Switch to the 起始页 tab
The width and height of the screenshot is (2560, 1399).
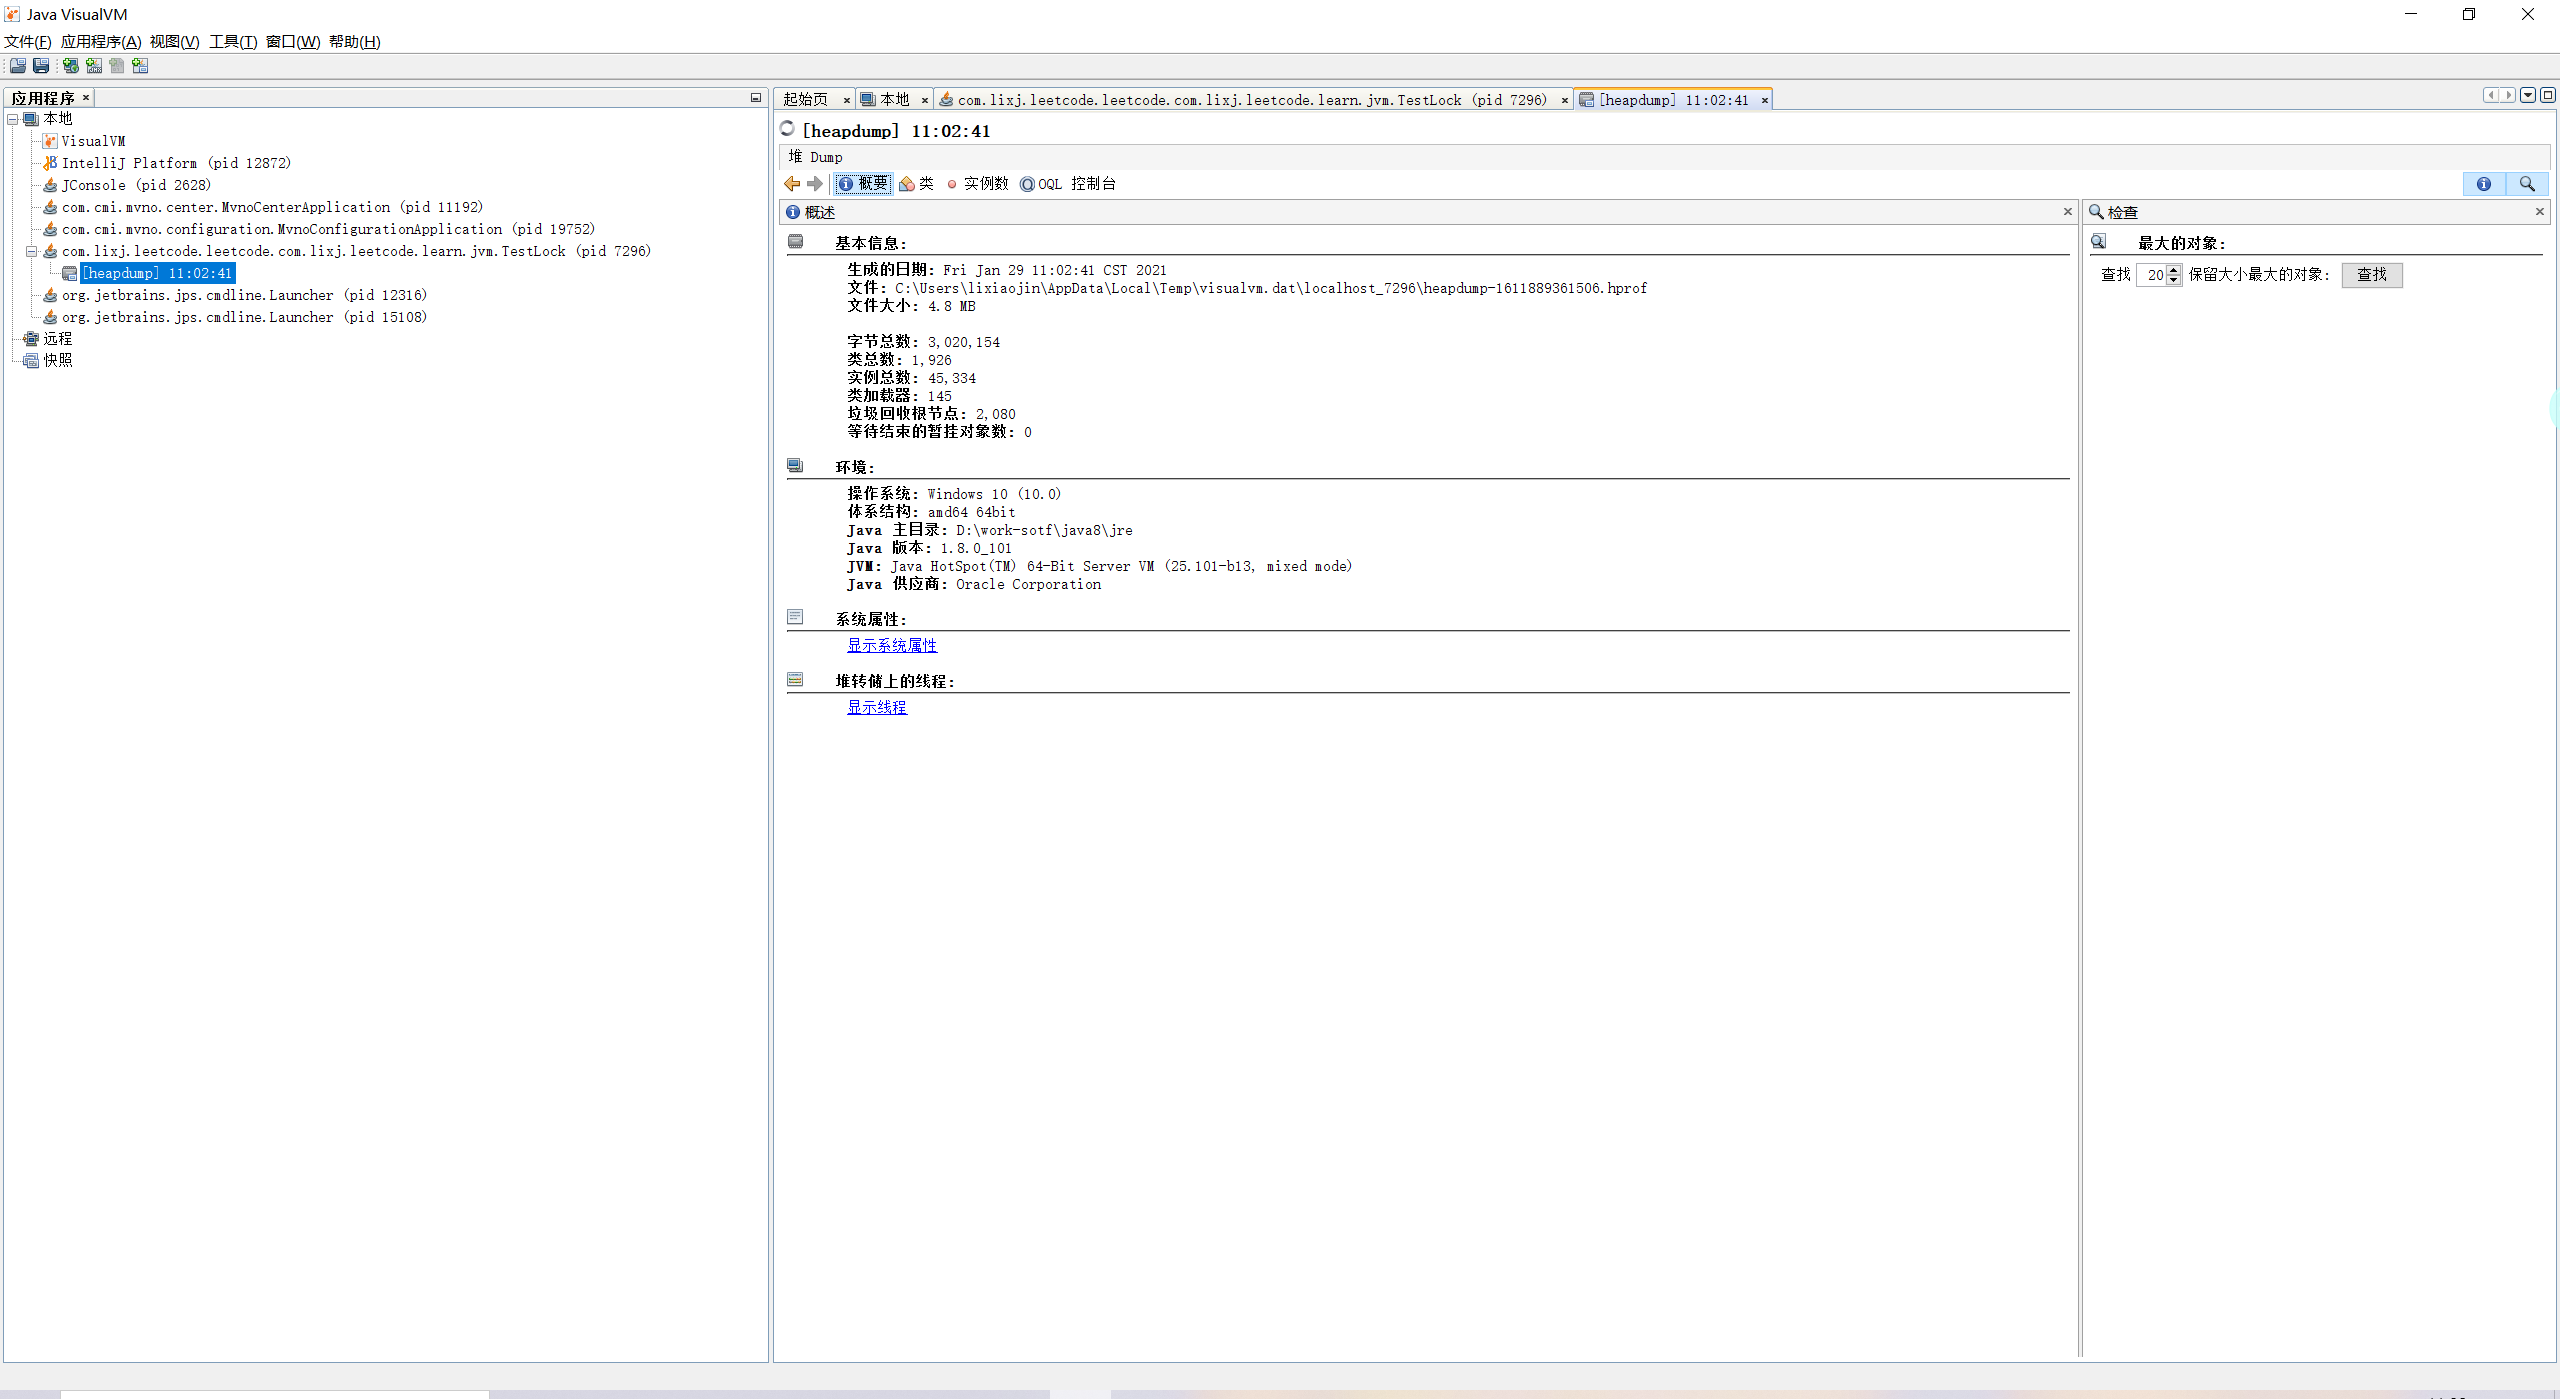click(805, 100)
